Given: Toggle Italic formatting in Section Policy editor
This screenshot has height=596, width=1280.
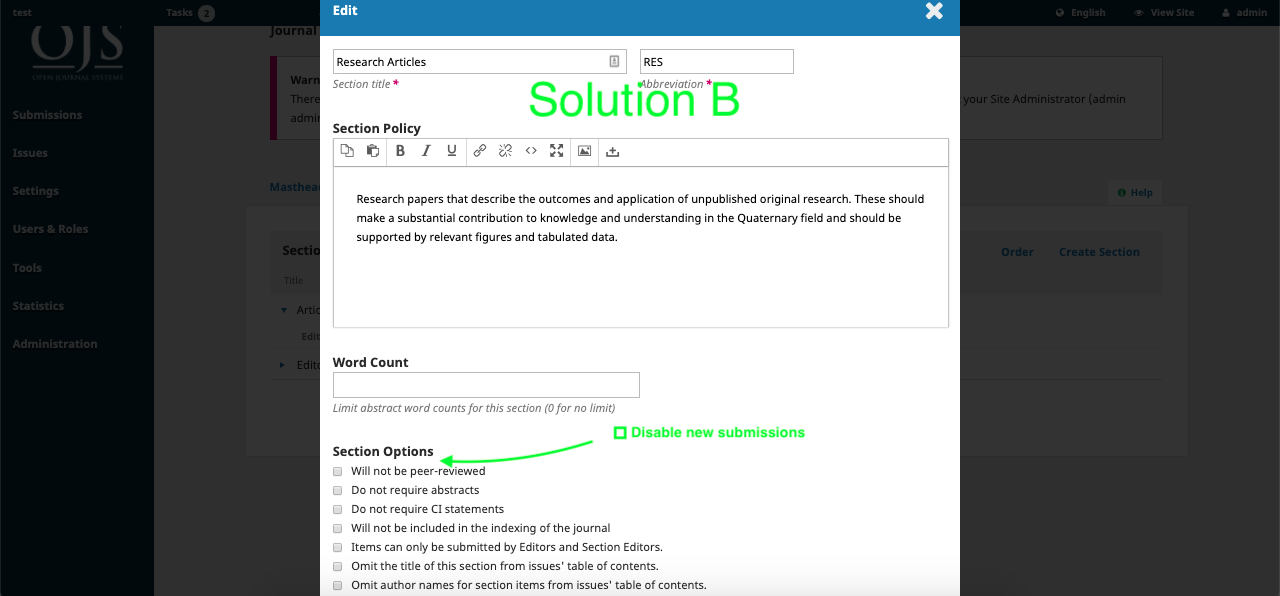Looking at the screenshot, I should coord(426,151).
